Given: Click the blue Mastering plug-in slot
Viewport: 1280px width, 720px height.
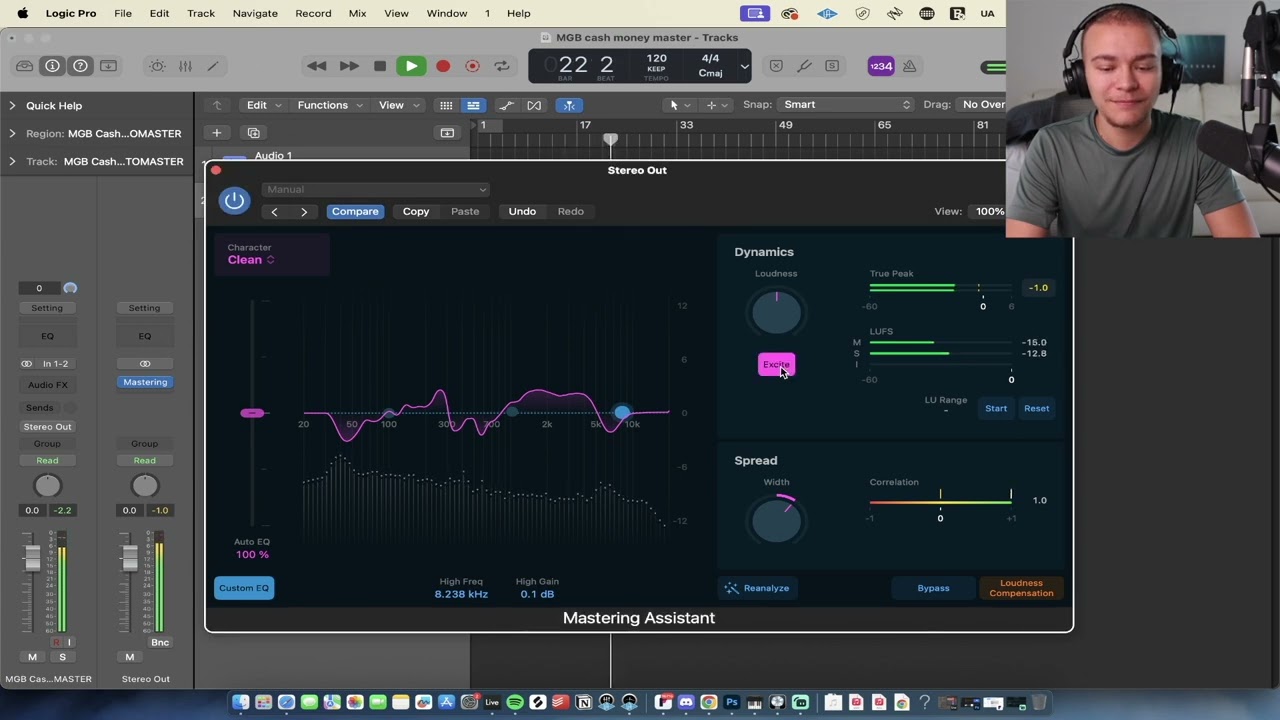Looking at the screenshot, I should pyautogui.click(x=145, y=382).
